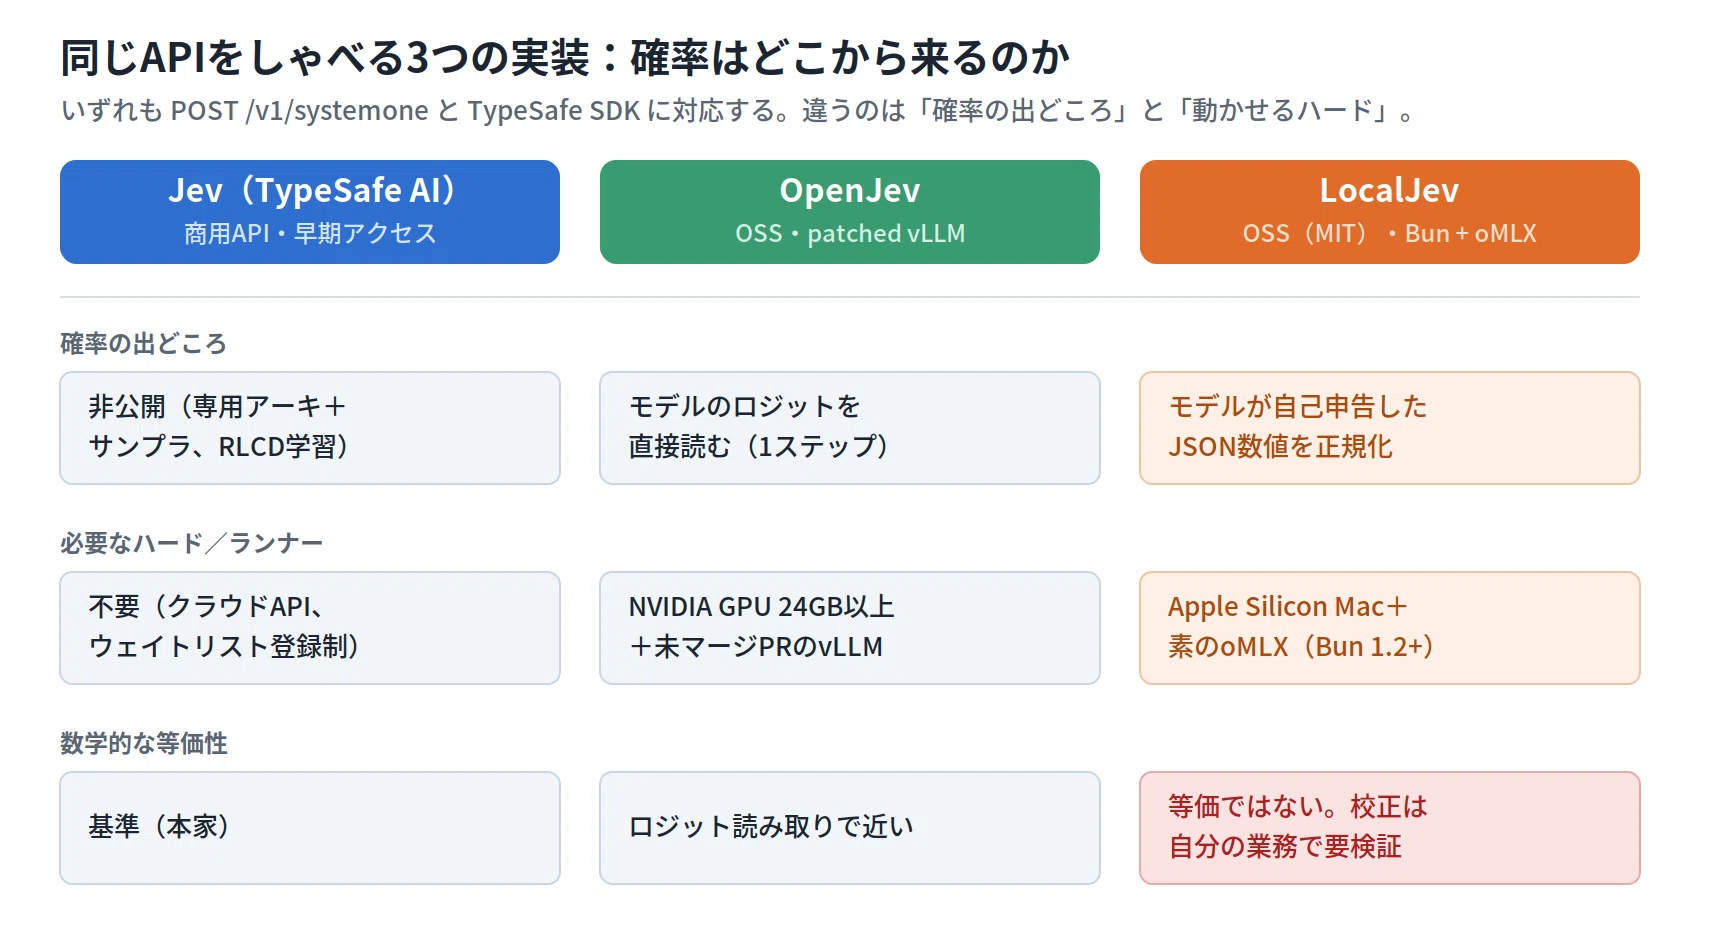Click the text OSS（MIT）・Bun + oMLX

(x=1390, y=233)
